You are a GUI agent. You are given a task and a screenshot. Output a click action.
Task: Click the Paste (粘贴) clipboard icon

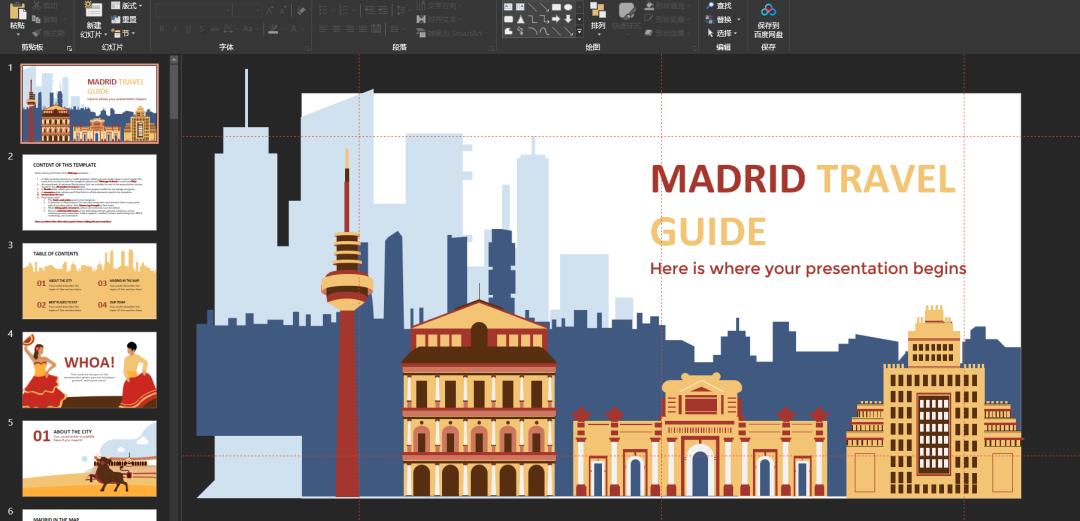(17, 11)
